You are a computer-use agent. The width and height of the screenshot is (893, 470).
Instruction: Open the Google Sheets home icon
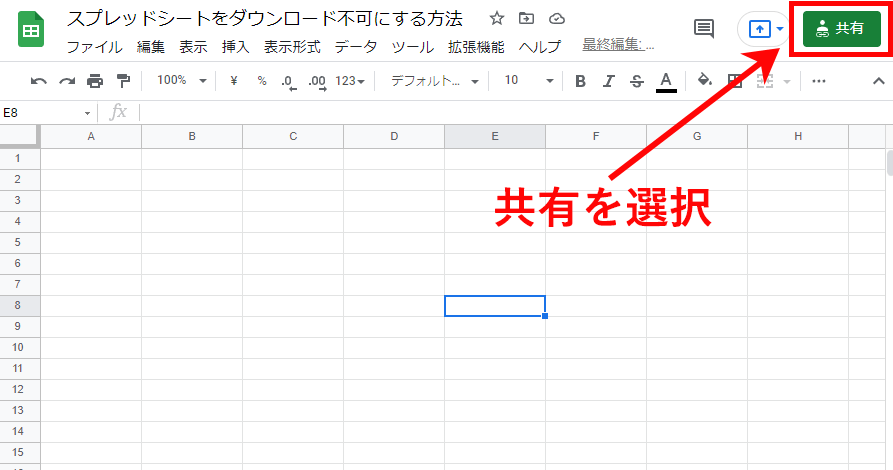pos(31,31)
